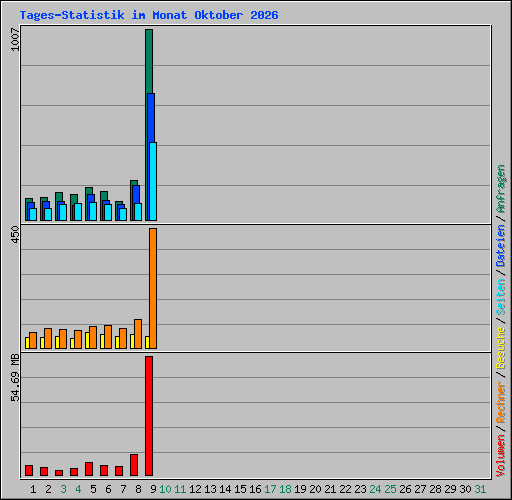Image resolution: width=512 pixels, height=500 pixels.
Task: Click the orange Rechner bar for day 8
Action: point(138,334)
